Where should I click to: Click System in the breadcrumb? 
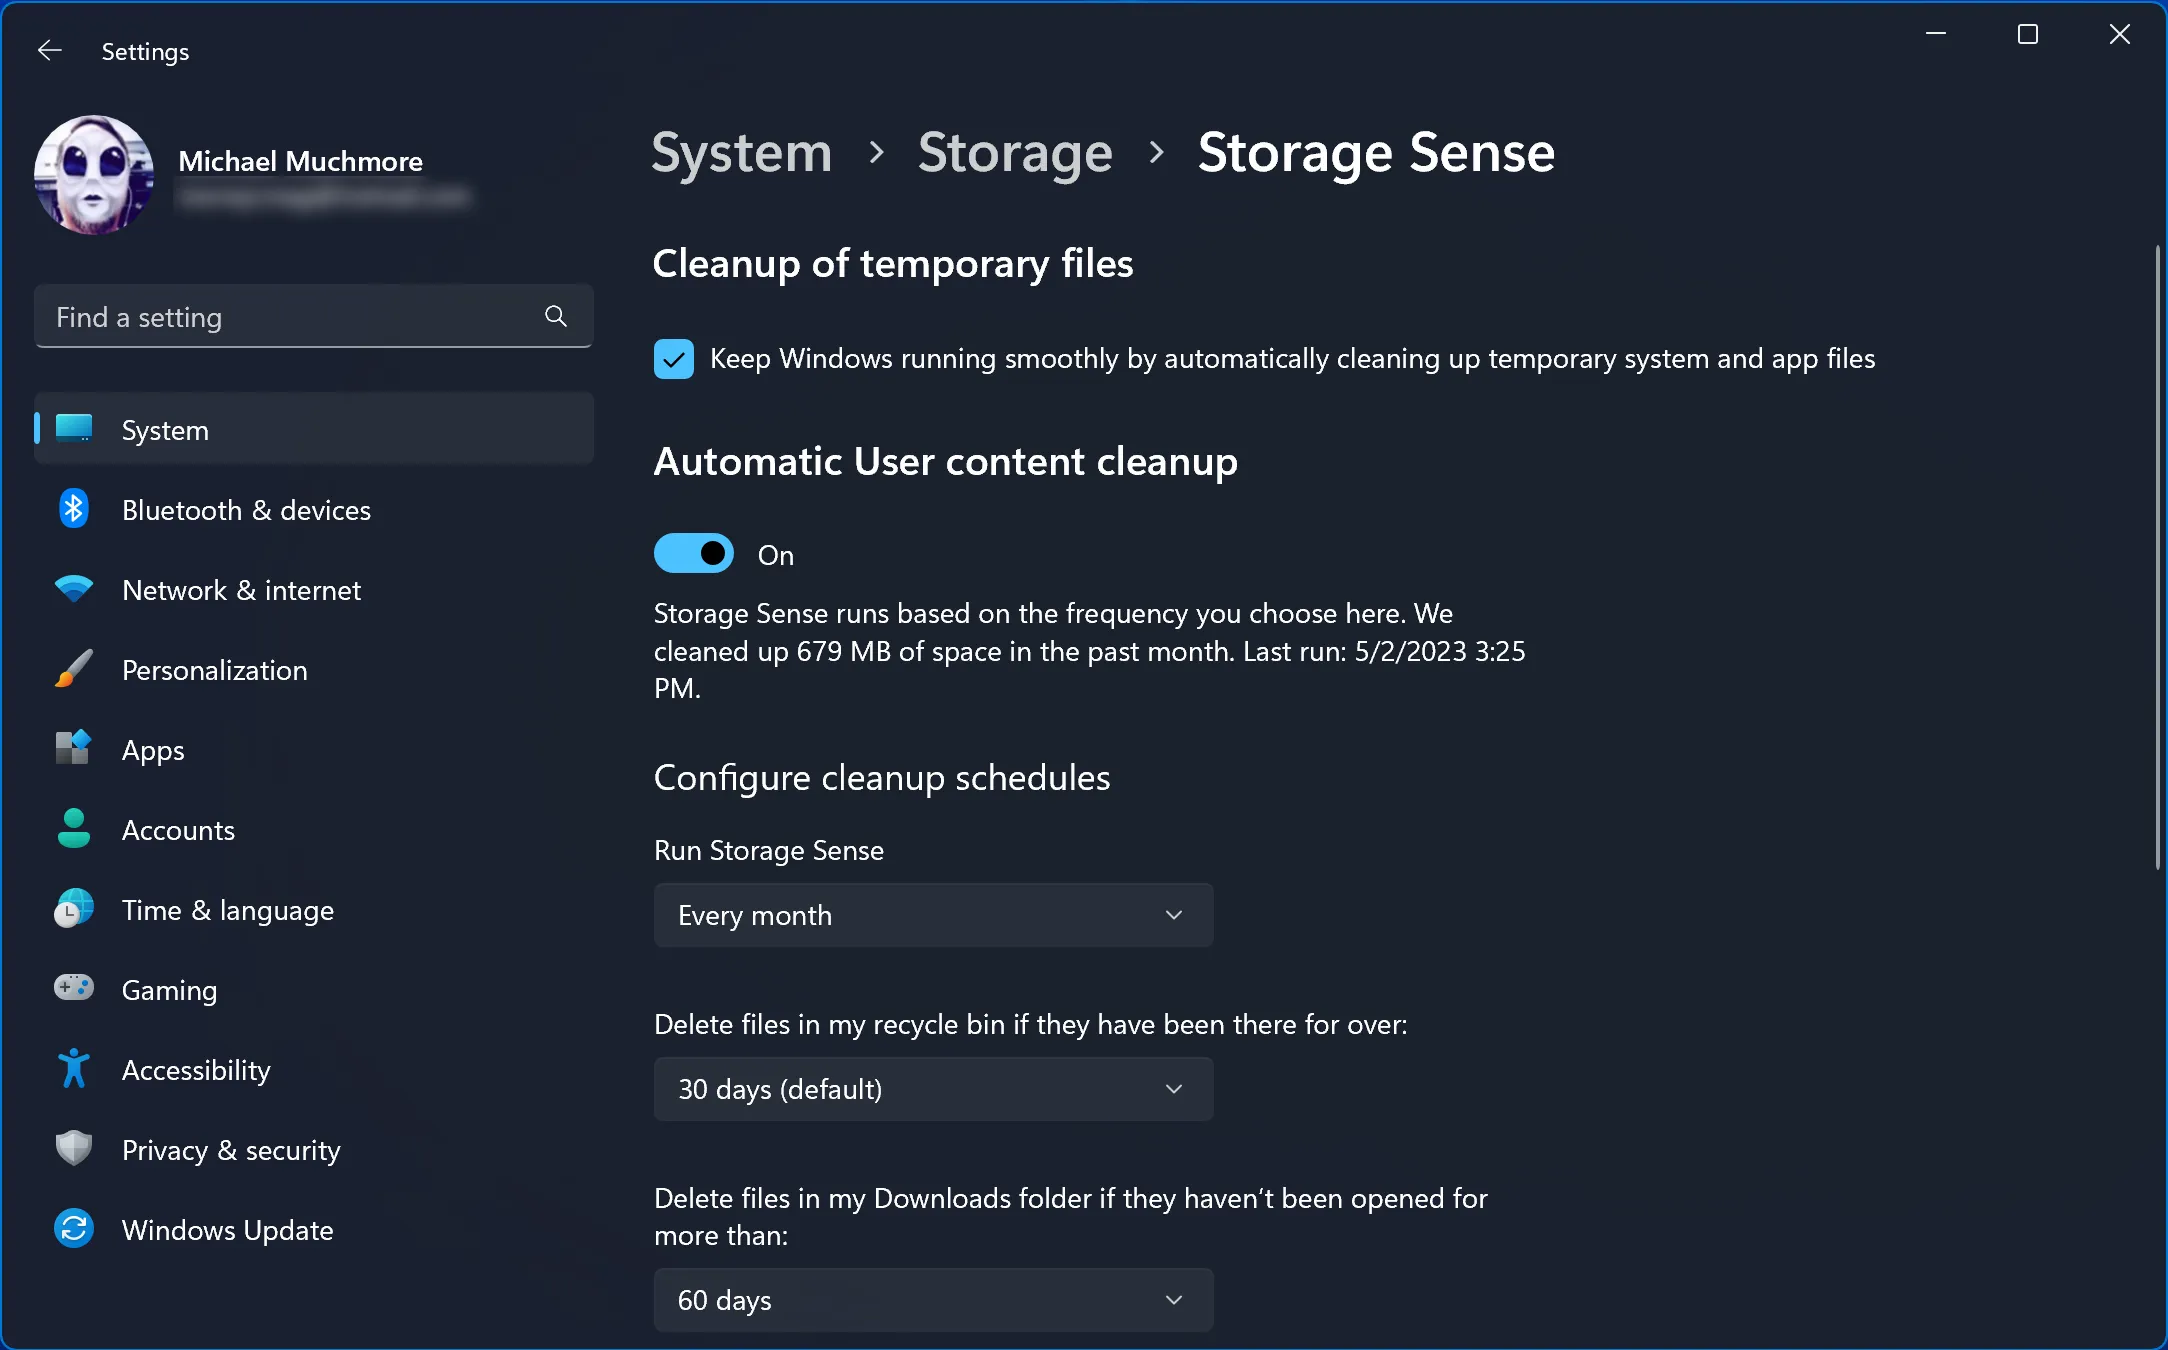[741, 153]
